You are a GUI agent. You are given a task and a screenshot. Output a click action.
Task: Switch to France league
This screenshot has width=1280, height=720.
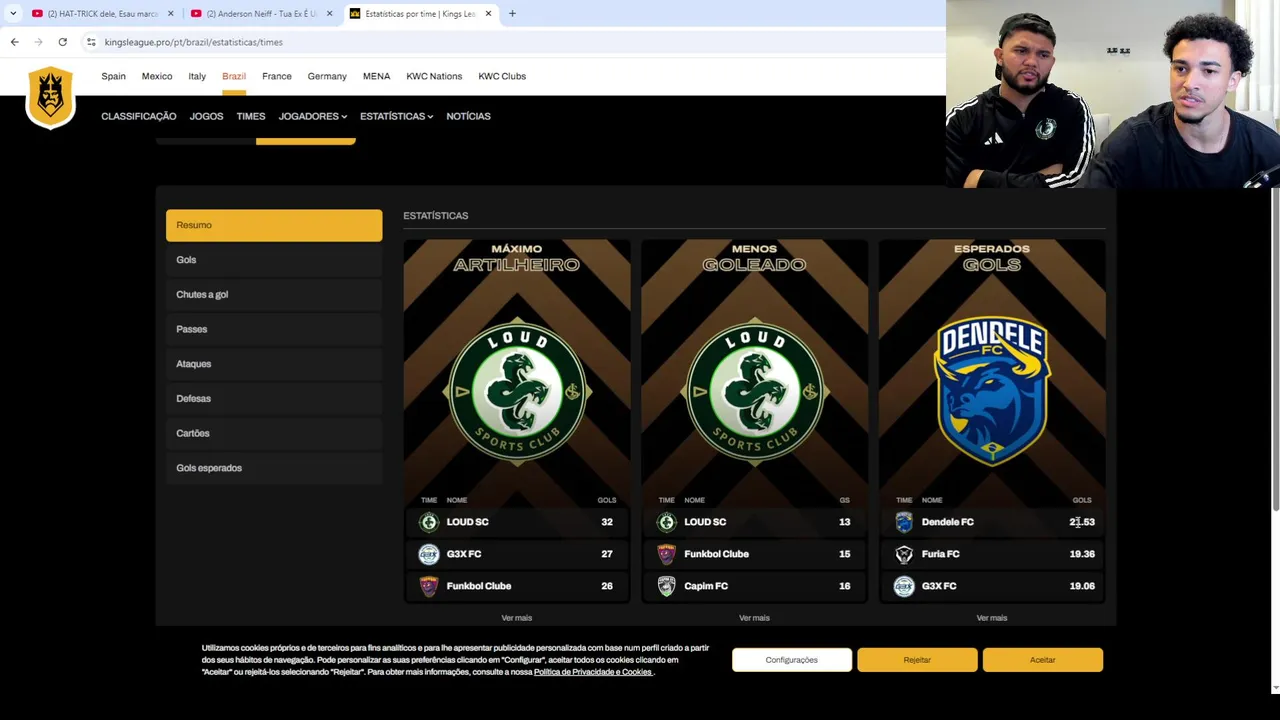tap(277, 76)
